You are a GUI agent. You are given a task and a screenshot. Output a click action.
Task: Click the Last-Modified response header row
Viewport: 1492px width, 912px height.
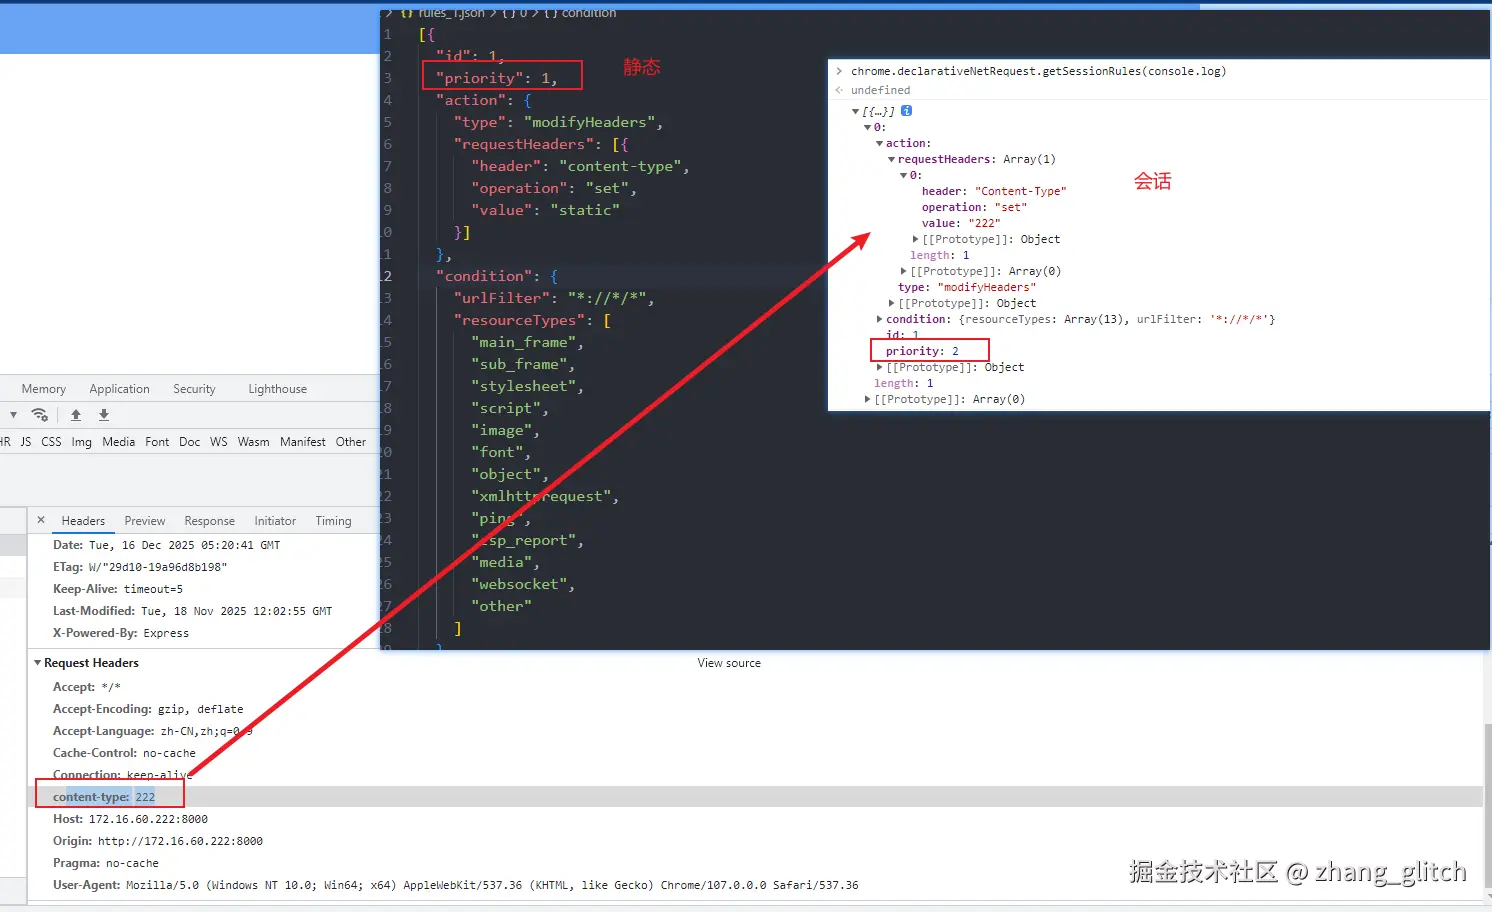192,611
